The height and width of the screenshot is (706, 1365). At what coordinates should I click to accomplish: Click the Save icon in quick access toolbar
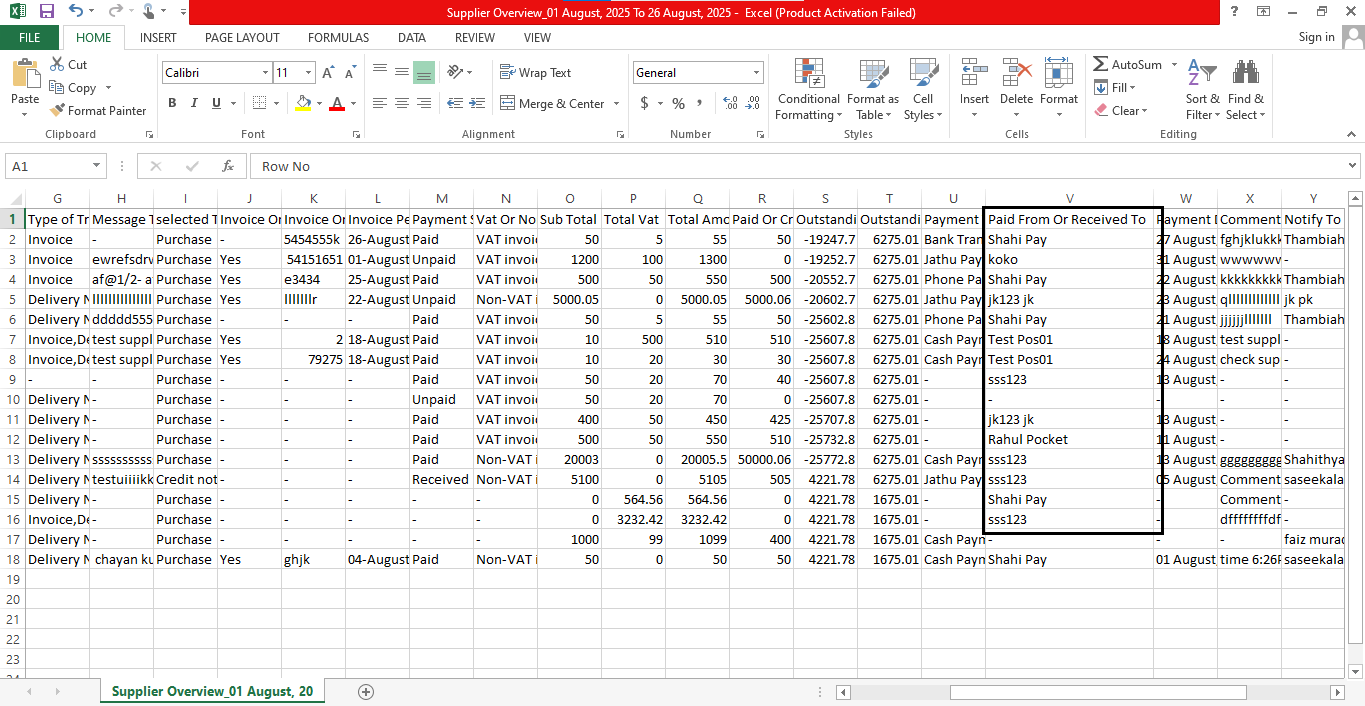[x=46, y=12]
